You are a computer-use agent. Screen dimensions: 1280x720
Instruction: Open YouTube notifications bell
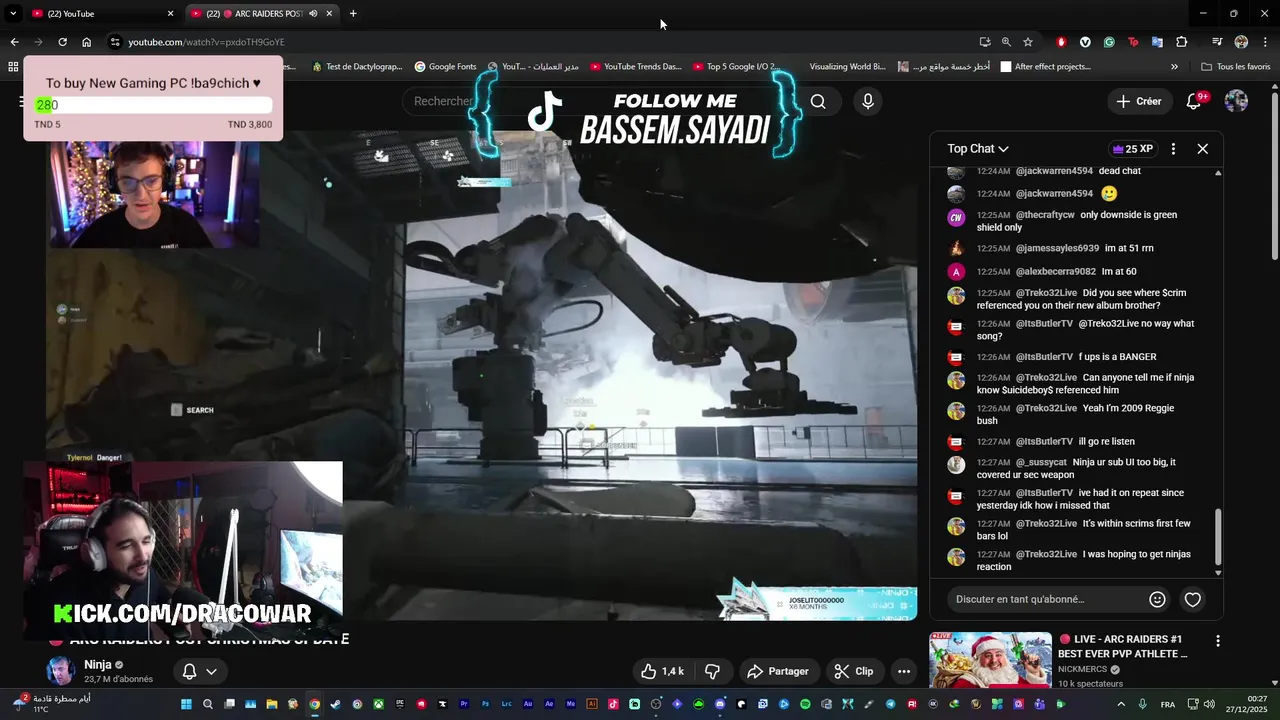(x=1194, y=101)
